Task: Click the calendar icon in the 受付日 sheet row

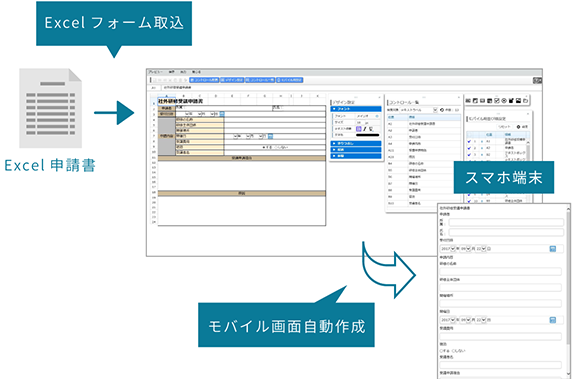Action: [x=222, y=114]
